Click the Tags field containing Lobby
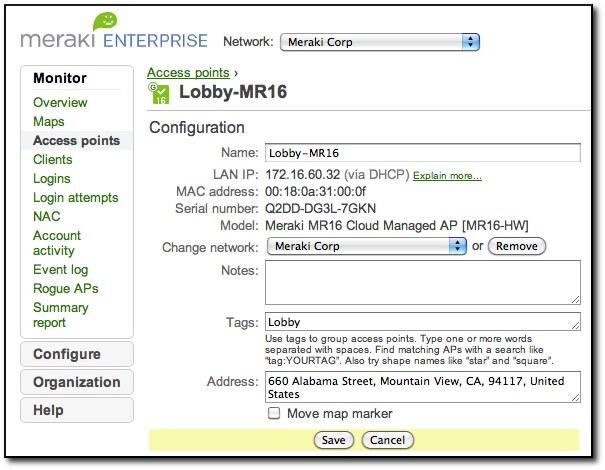This screenshot has height=470, width=605. tap(422, 322)
